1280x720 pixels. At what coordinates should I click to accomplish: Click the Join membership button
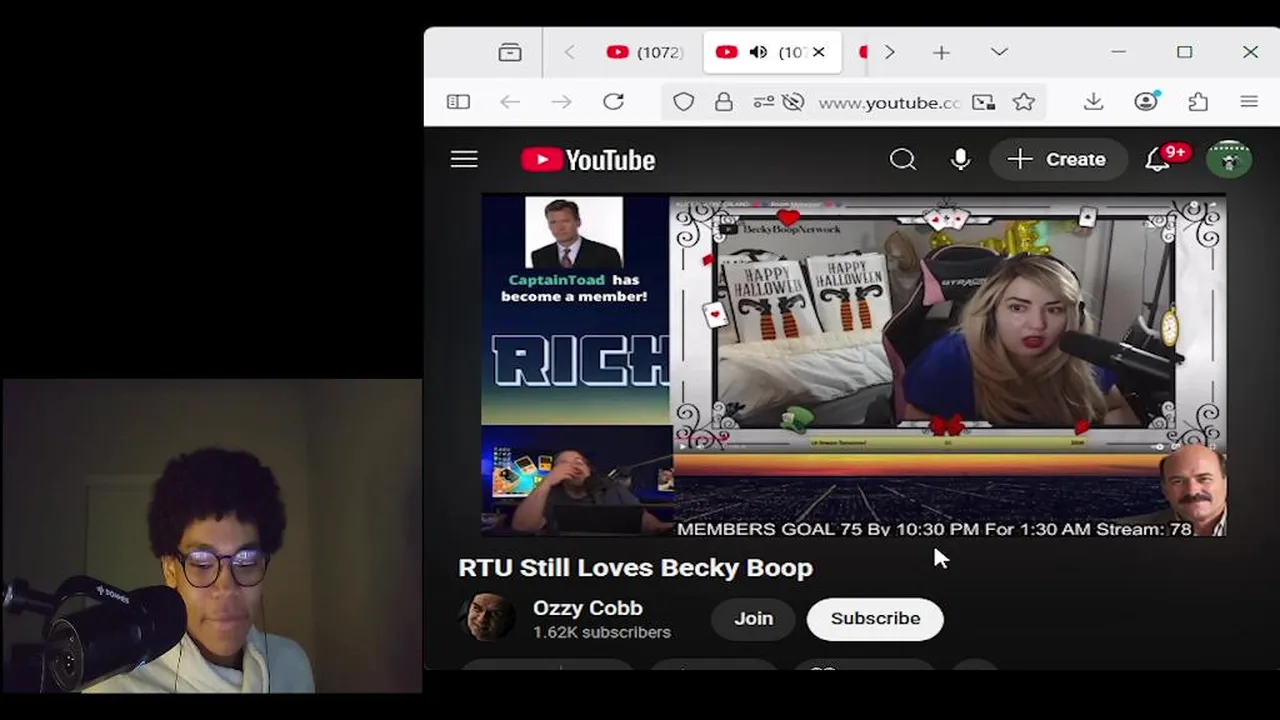tap(753, 619)
